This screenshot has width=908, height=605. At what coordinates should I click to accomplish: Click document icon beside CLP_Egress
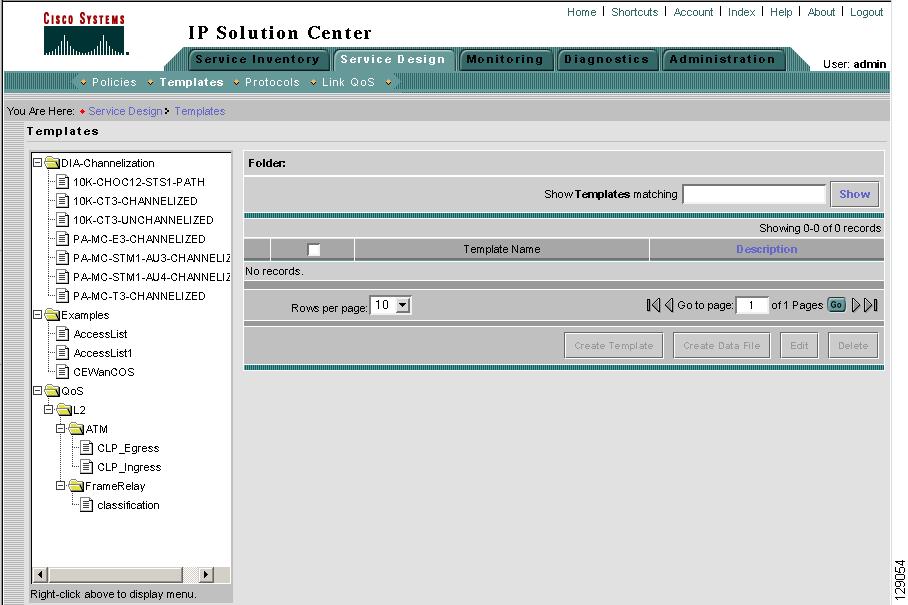coord(86,448)
